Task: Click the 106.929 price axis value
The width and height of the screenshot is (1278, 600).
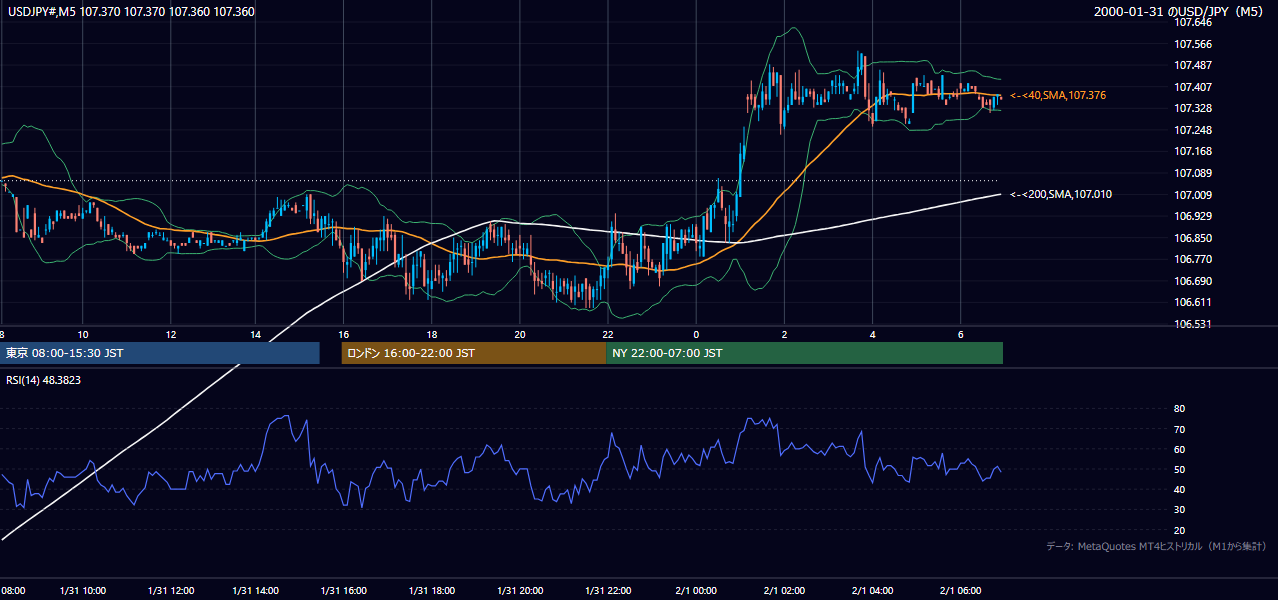Action: click(x=1192, y=216)
